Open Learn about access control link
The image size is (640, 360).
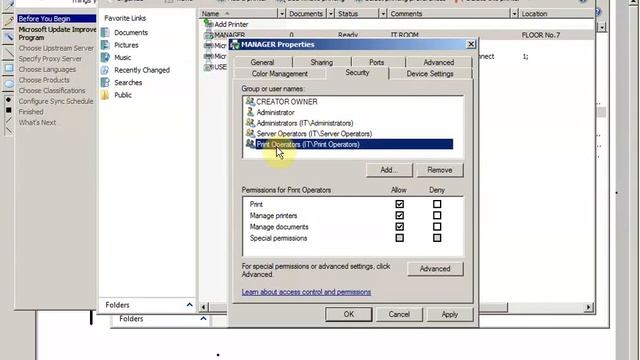pos(306,292)
